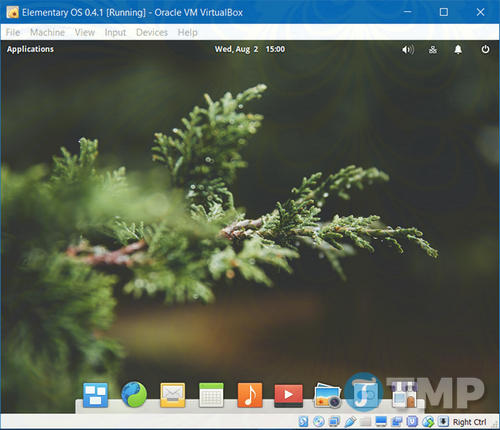Open the Calendar app in dock
The image size is (500, 430).
coord(211,395)
